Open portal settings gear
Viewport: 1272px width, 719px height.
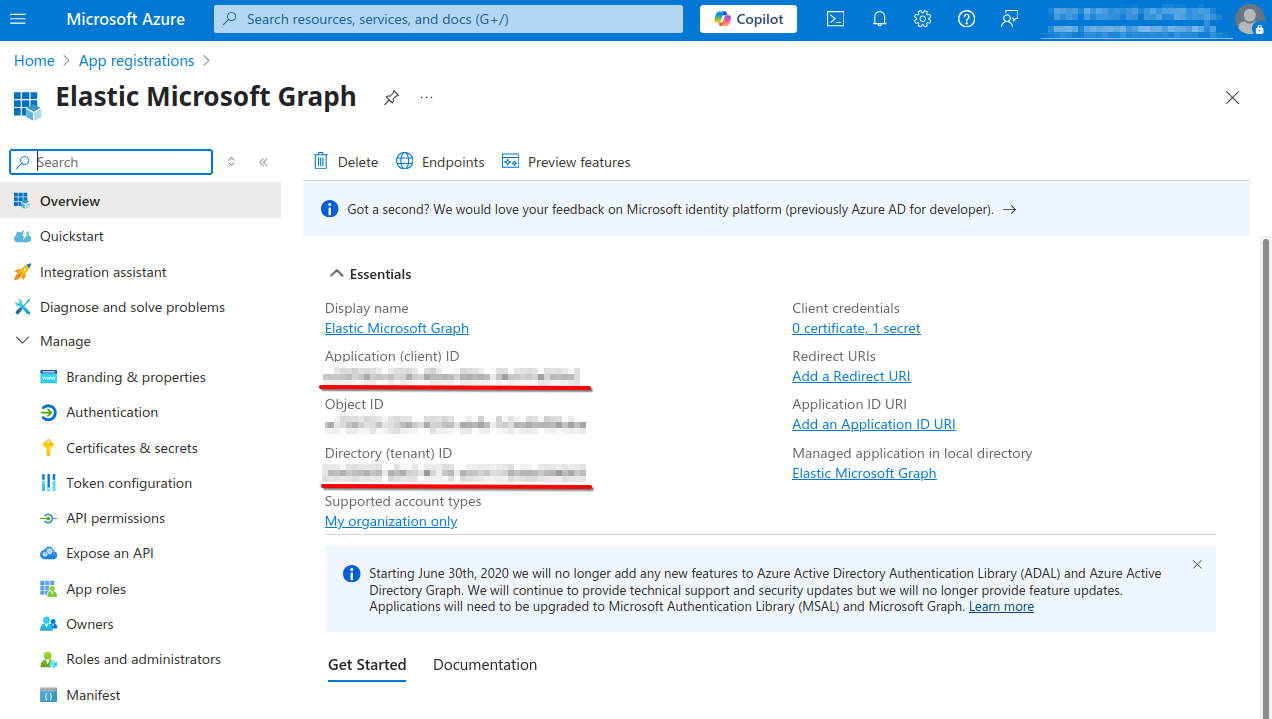click(922, 19)
